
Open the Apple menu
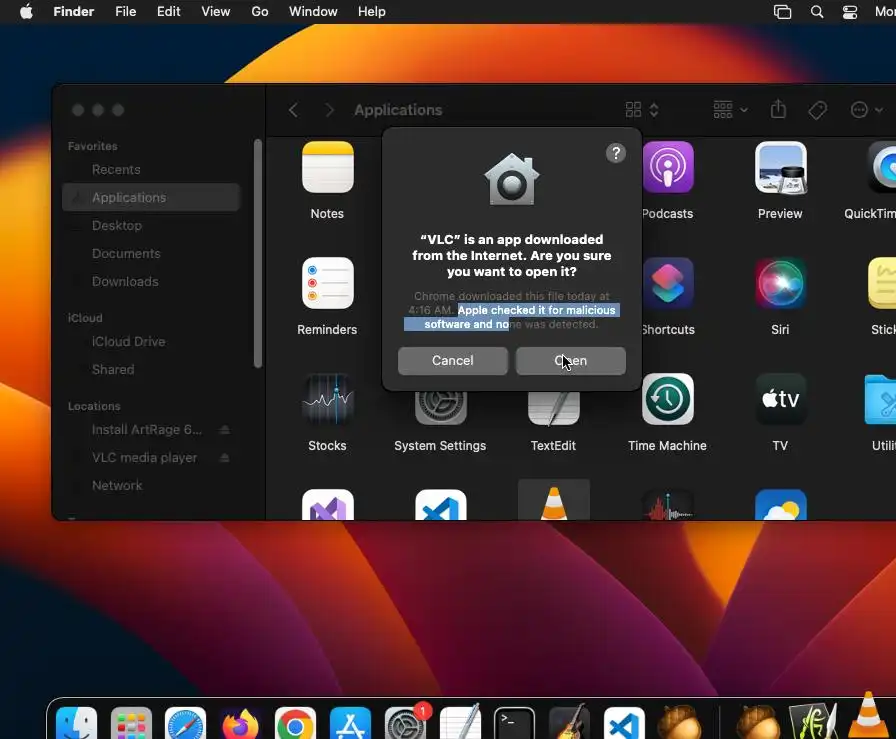[26, 11]
